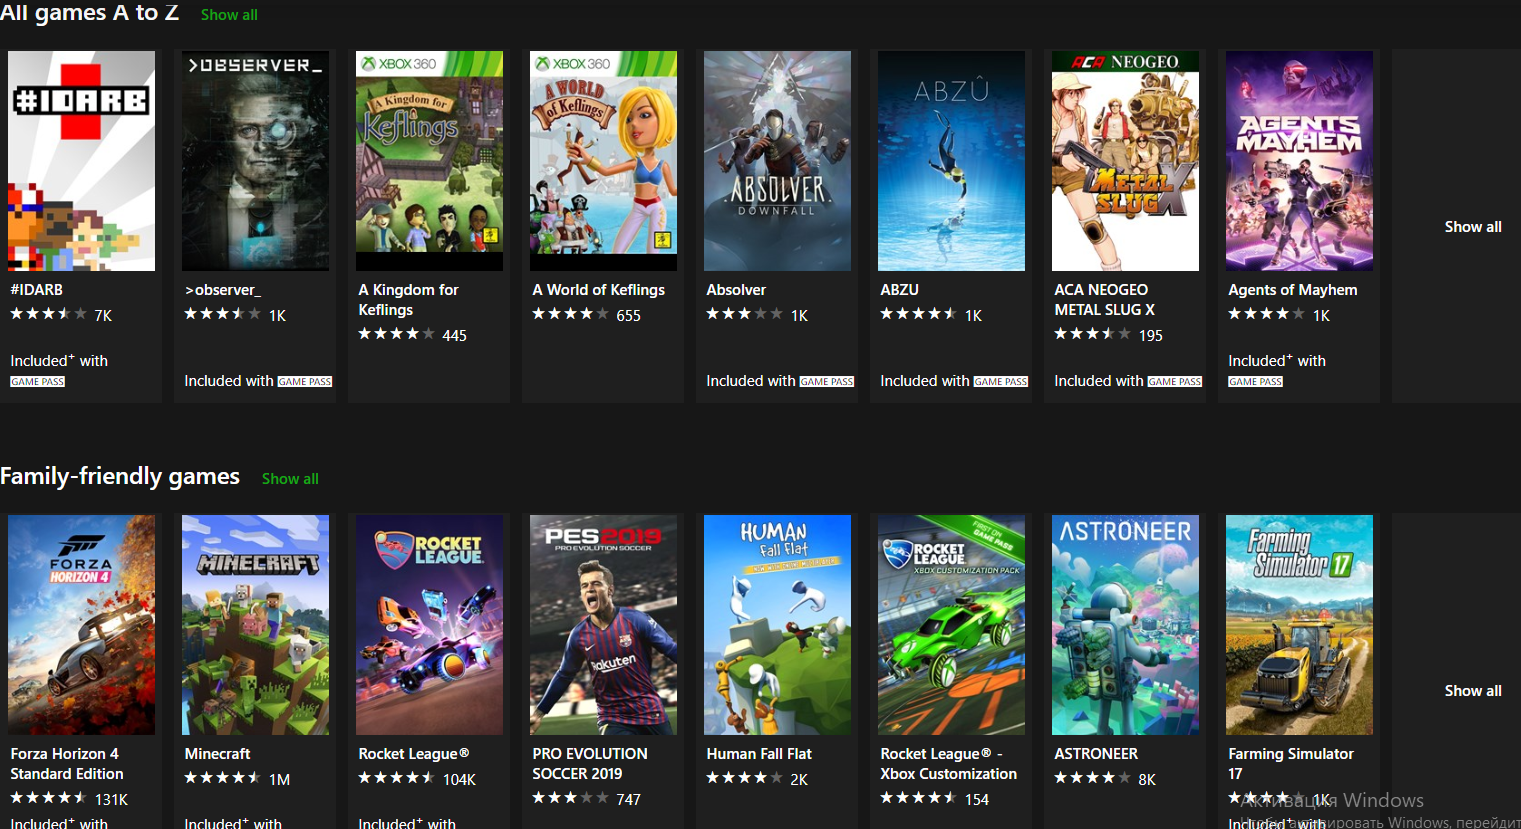The height and width of the screenshot is (829, 1521).
Task: Click the ABZU title text
Action: click(x=899, y=290)
